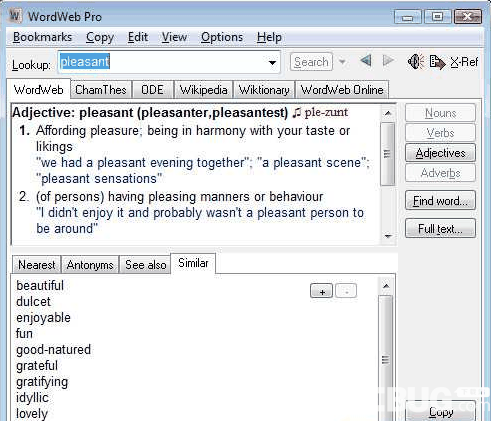Click the WordWeb Pro app icon in title bar

(16, 16)
